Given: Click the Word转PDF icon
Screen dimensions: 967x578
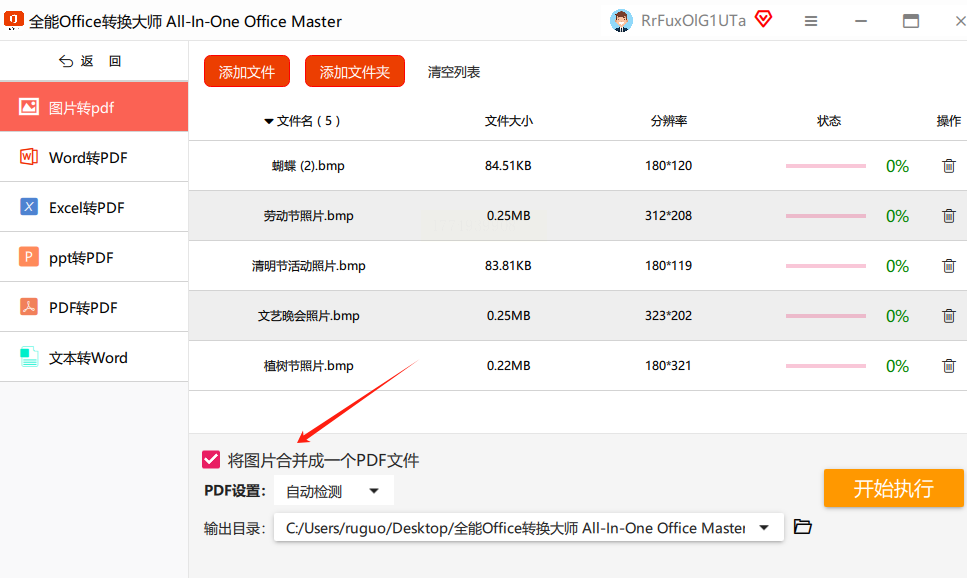Looking at the screenshot, I should pyautogui.click(x=29, y=157).
